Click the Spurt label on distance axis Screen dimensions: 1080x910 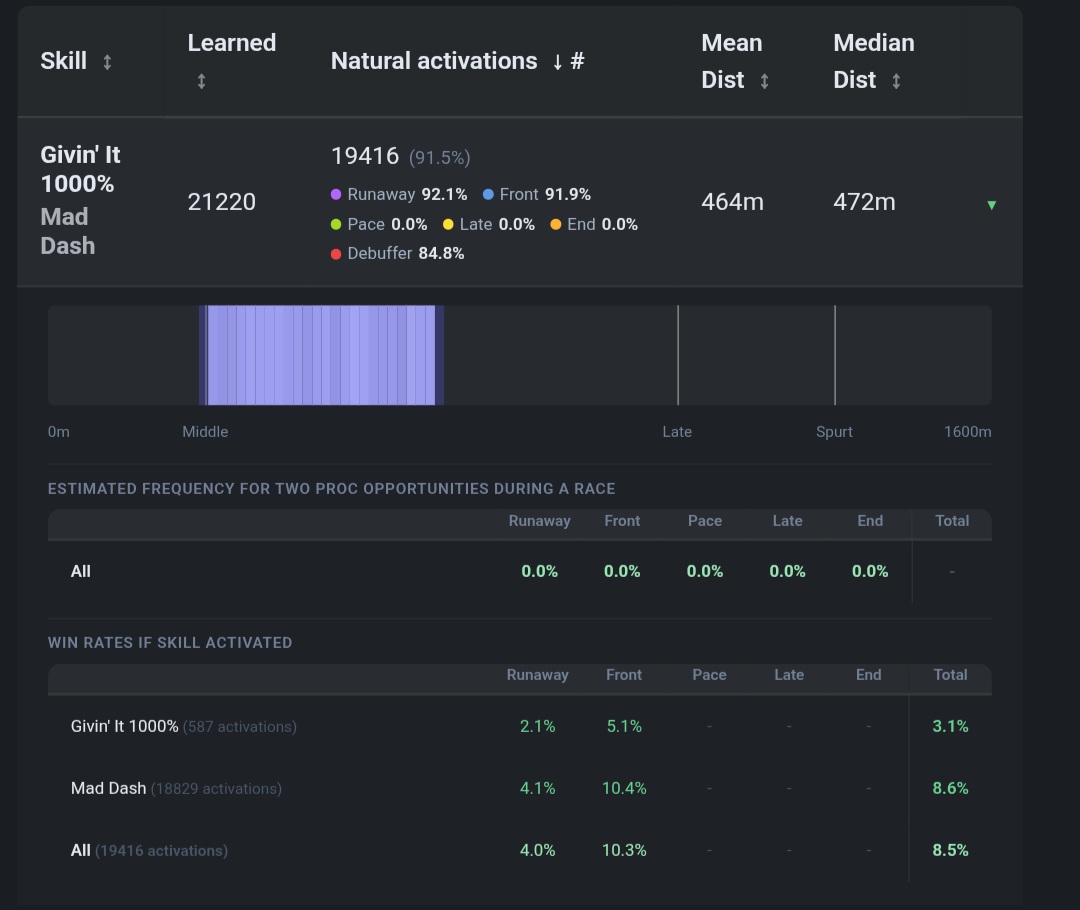(x=834, y=432)
